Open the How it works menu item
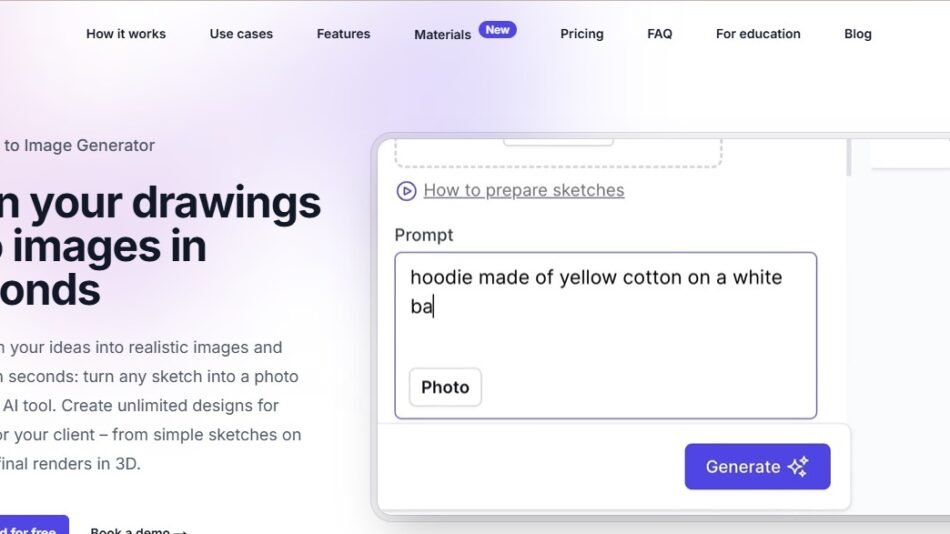The height and width of the screenshot is (534, 950). tap(126, 34)
